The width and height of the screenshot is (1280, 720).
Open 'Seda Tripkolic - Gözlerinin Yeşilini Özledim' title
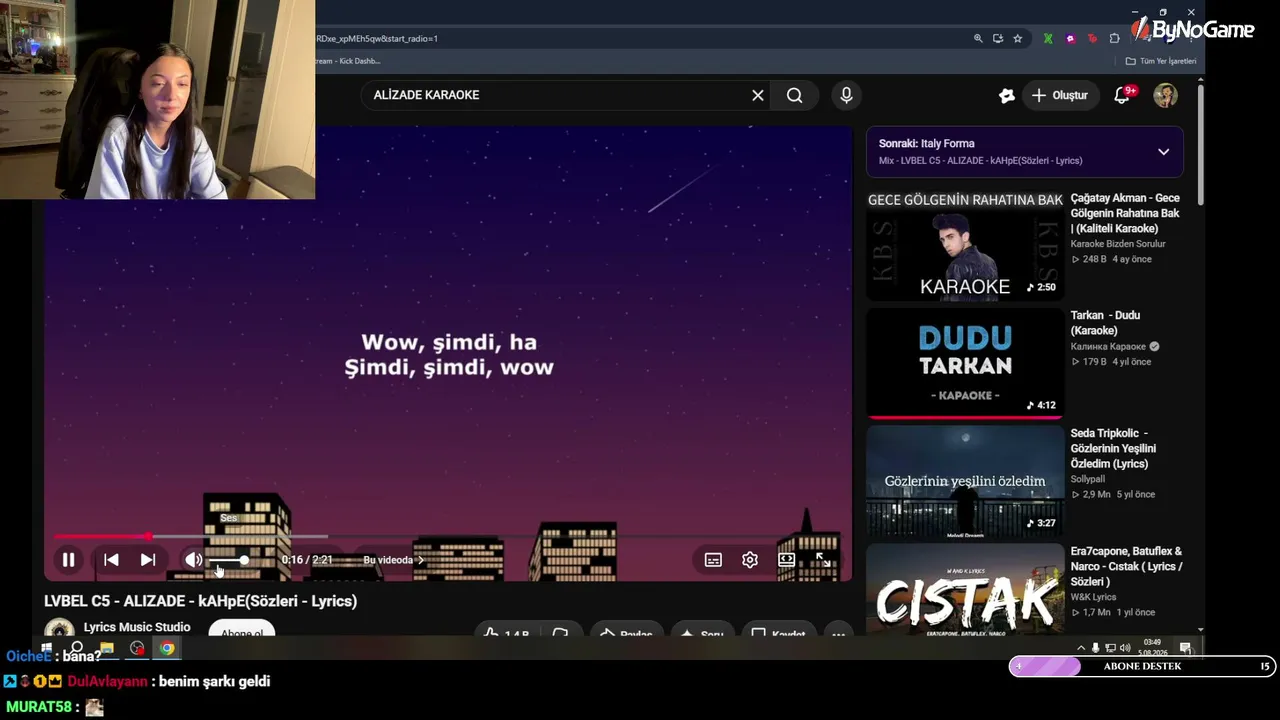(1113, 448)
